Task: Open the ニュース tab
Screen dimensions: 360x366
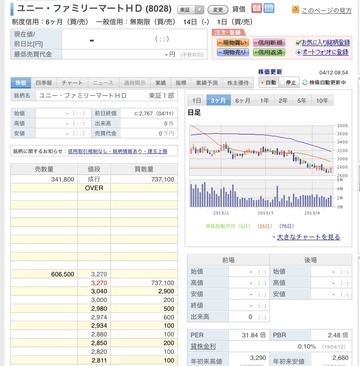Action: [103, 83]
